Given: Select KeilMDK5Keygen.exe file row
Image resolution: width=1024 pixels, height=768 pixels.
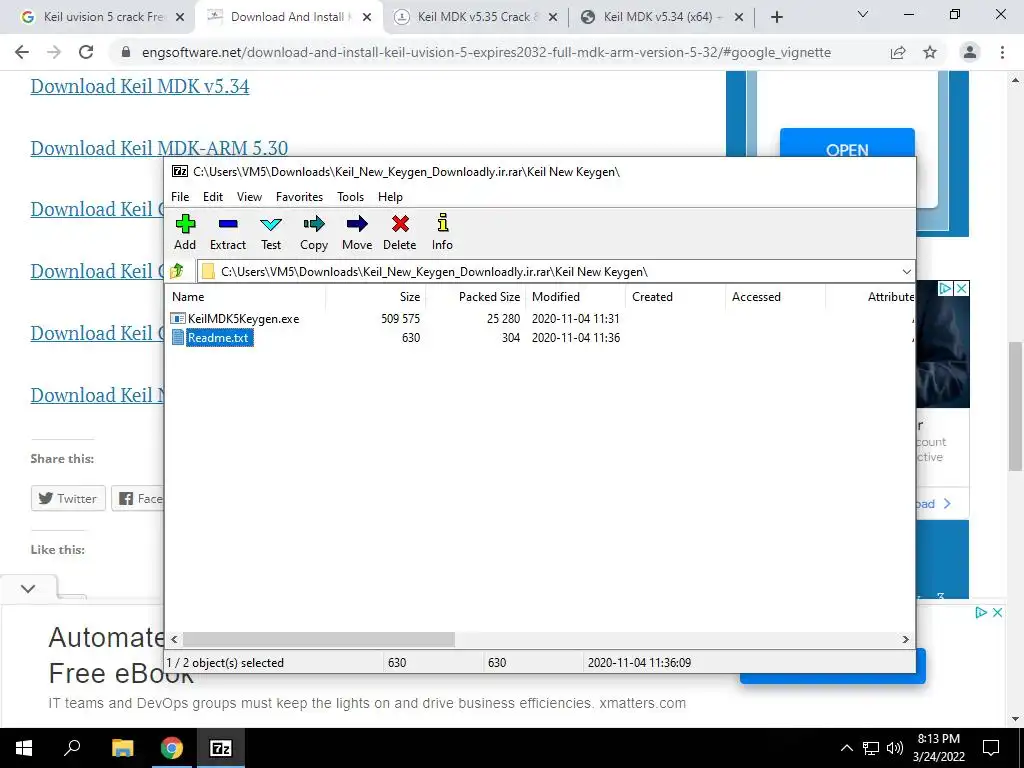Looking at the screenshot, I should tap(539, 319).
